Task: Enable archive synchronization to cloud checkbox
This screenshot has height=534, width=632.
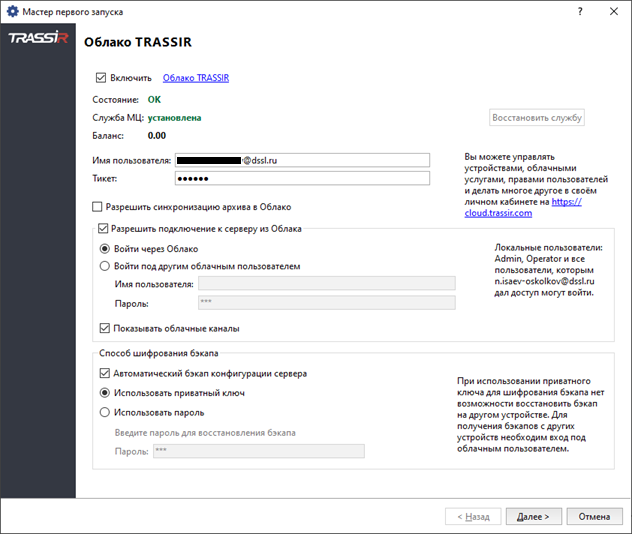Action: pos(98,207)
